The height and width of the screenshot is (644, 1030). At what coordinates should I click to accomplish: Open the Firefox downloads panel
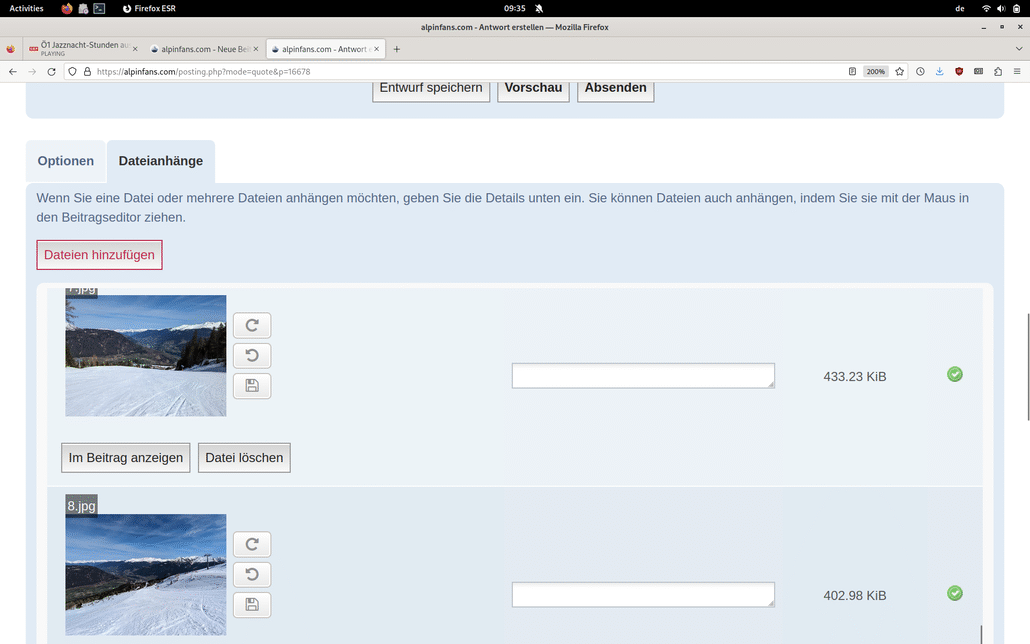pyautogui.click(x=939, y=71)
